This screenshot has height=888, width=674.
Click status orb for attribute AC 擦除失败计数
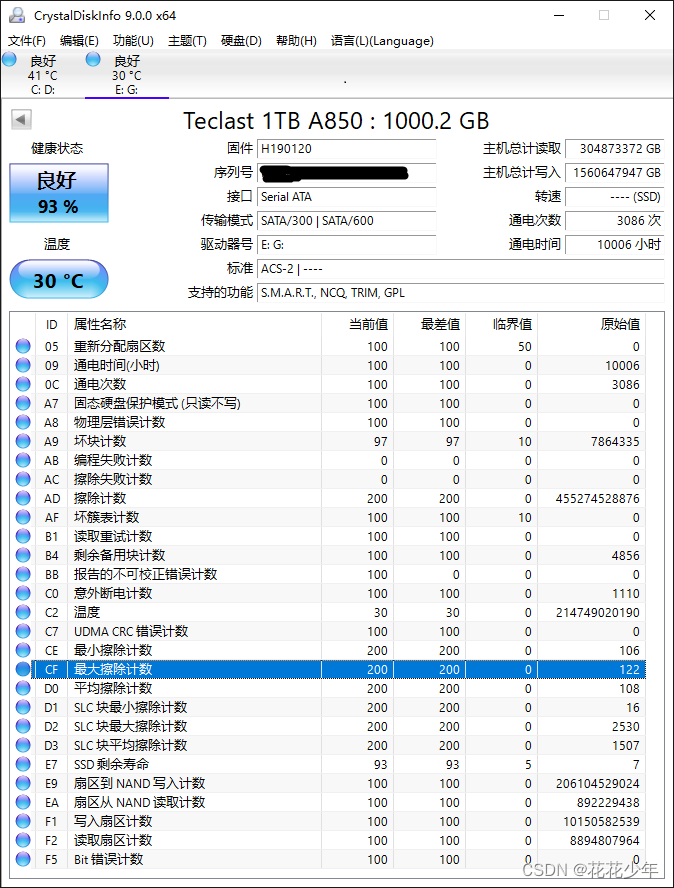(x=23, y=479)
